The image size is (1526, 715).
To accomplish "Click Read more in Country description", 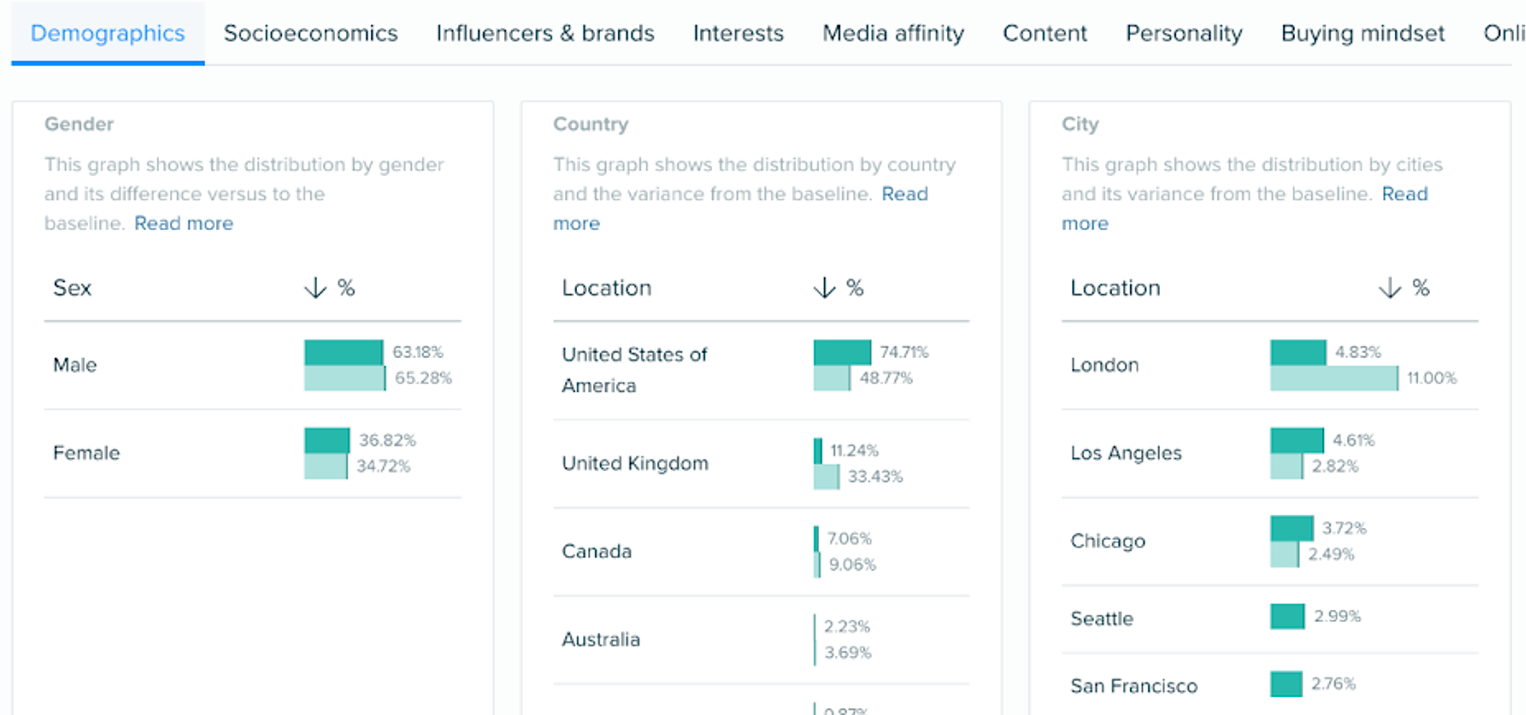I will click(x=904, y=194).
